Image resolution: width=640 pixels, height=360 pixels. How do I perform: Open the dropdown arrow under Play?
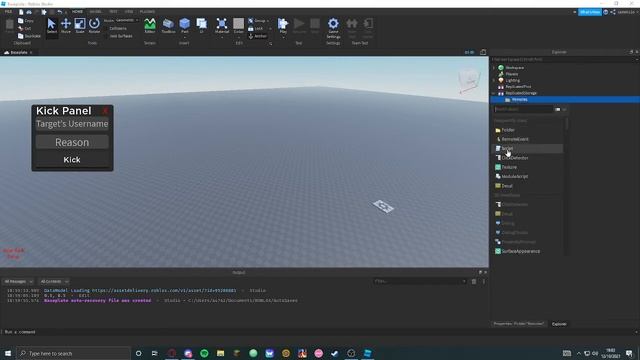click(283, 38)
